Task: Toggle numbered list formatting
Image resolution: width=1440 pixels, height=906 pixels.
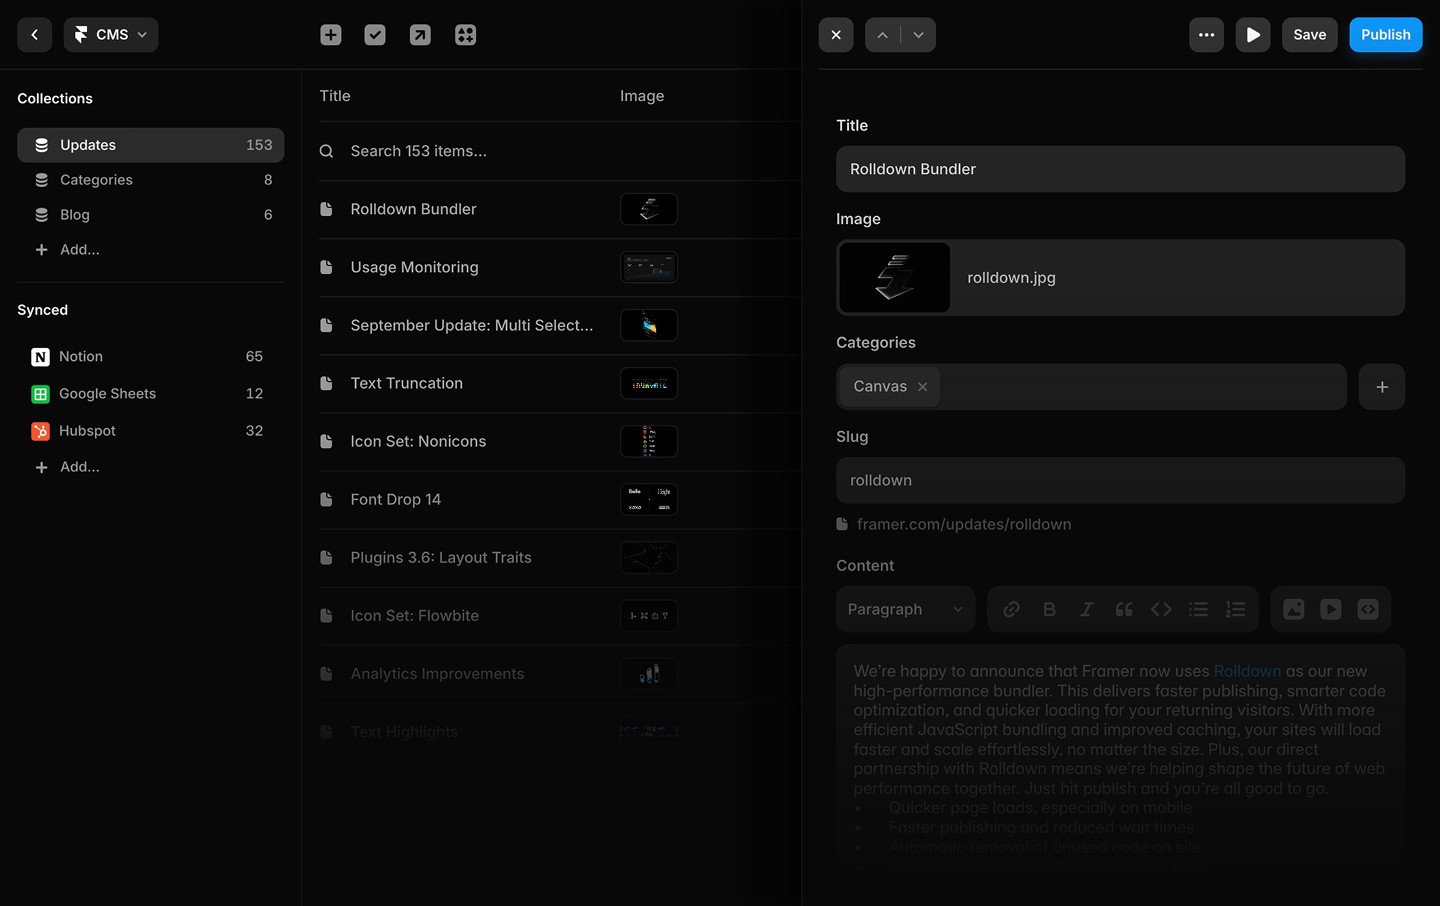Action: click(x=1236, y=609)
